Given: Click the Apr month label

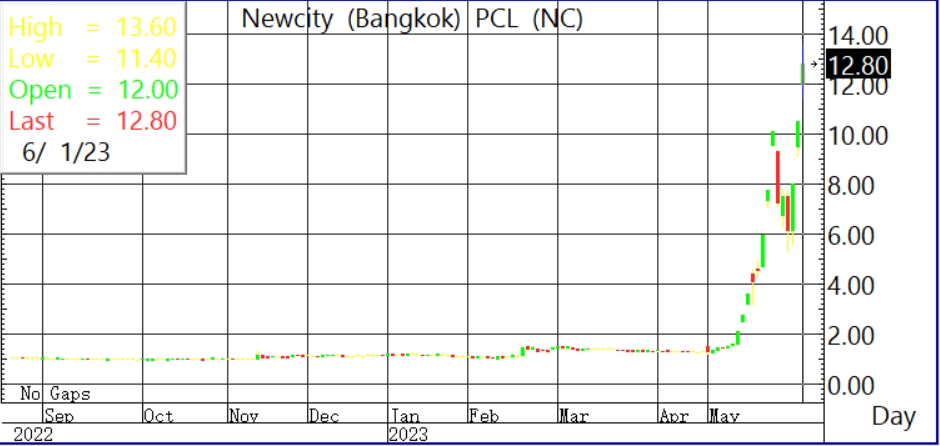Looking at the screenshot, I should tap(674, 415).
